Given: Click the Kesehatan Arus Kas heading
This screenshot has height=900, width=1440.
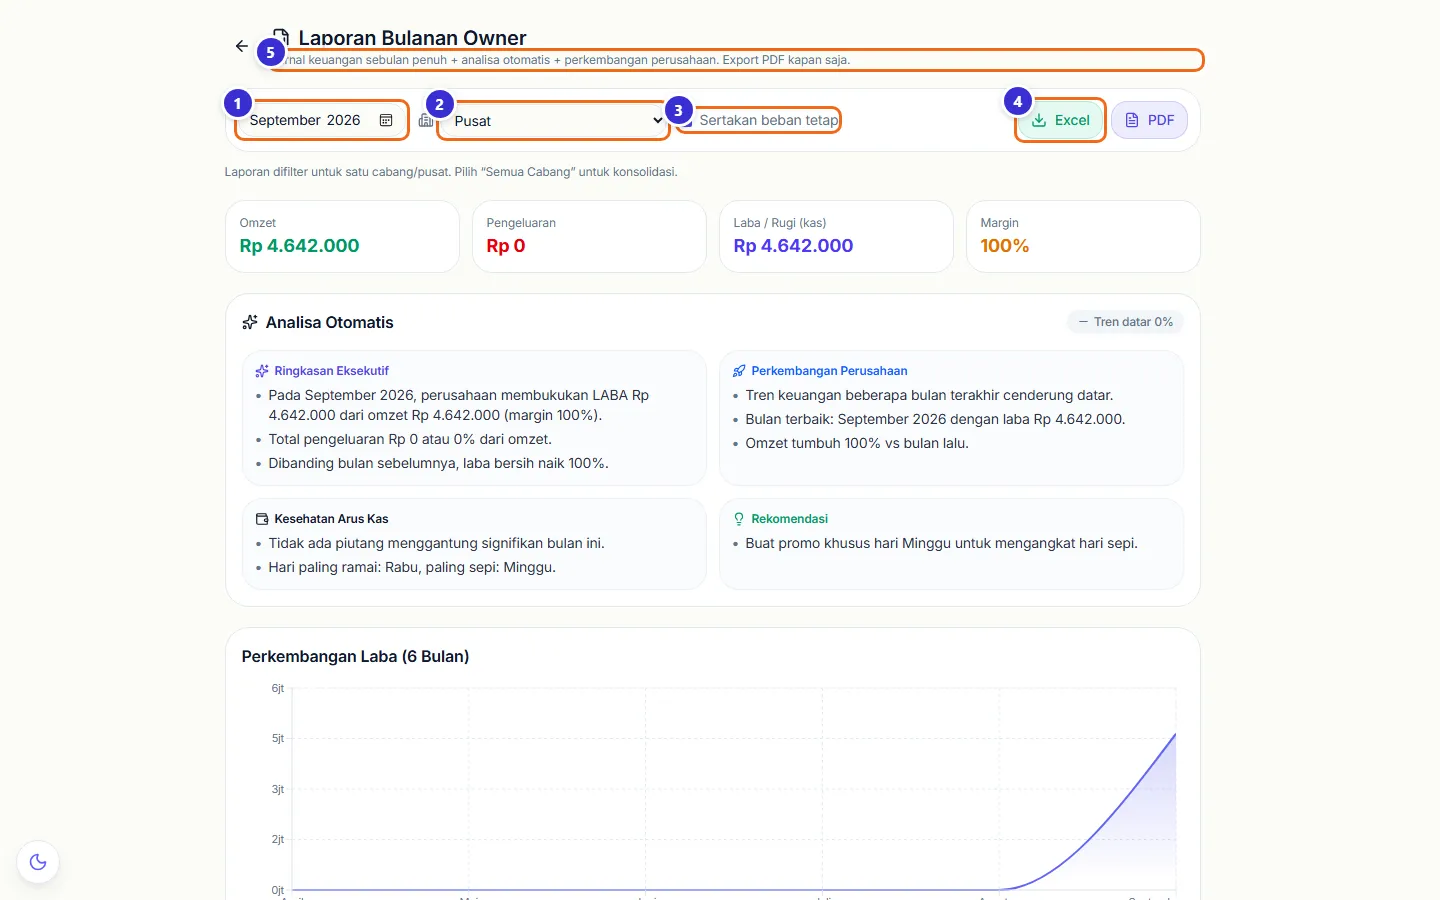Looking at the screenshot, I should [x=331, y=519].
